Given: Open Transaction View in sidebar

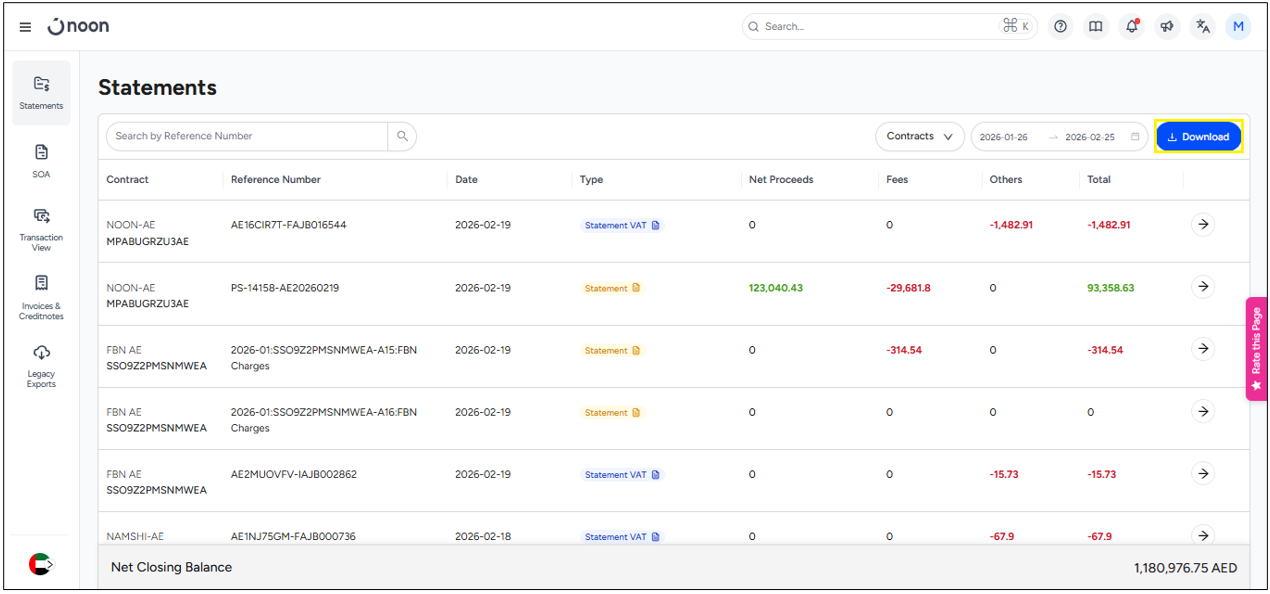Looking at the screenshot, I should [41, 229].
